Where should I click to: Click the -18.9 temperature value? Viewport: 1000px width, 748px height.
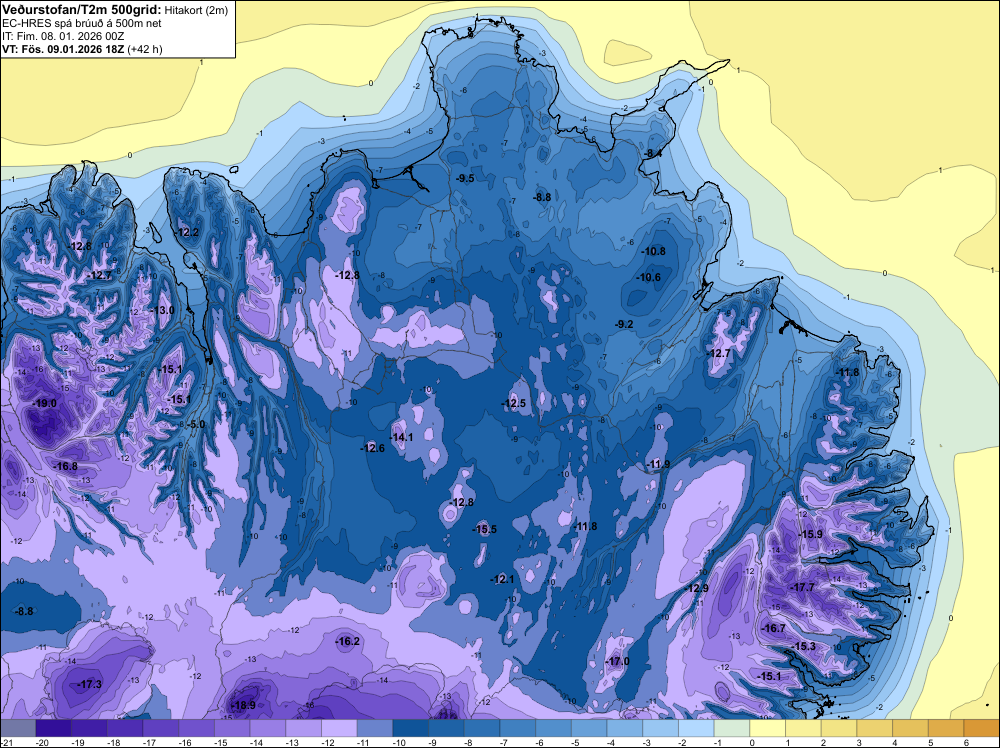click(243, 705)
